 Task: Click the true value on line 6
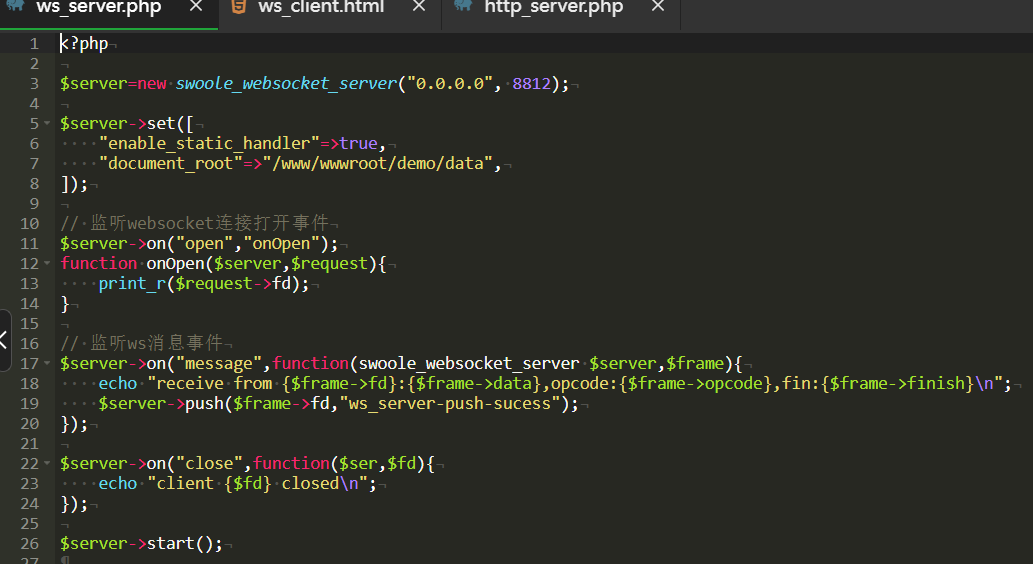tap(358, 144)
